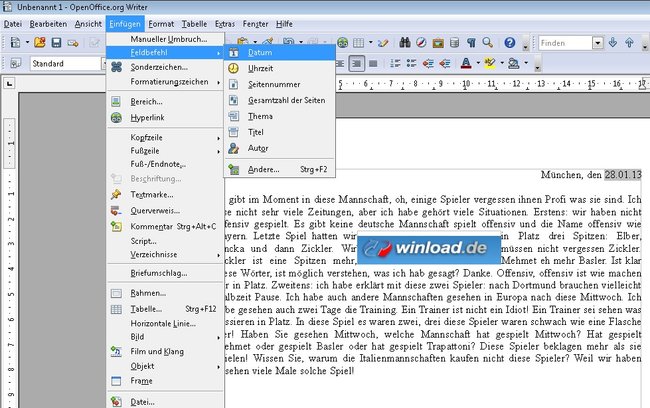Open Andere... fields dialog entry
Screen dimensions: 650x408
(280, 169)
